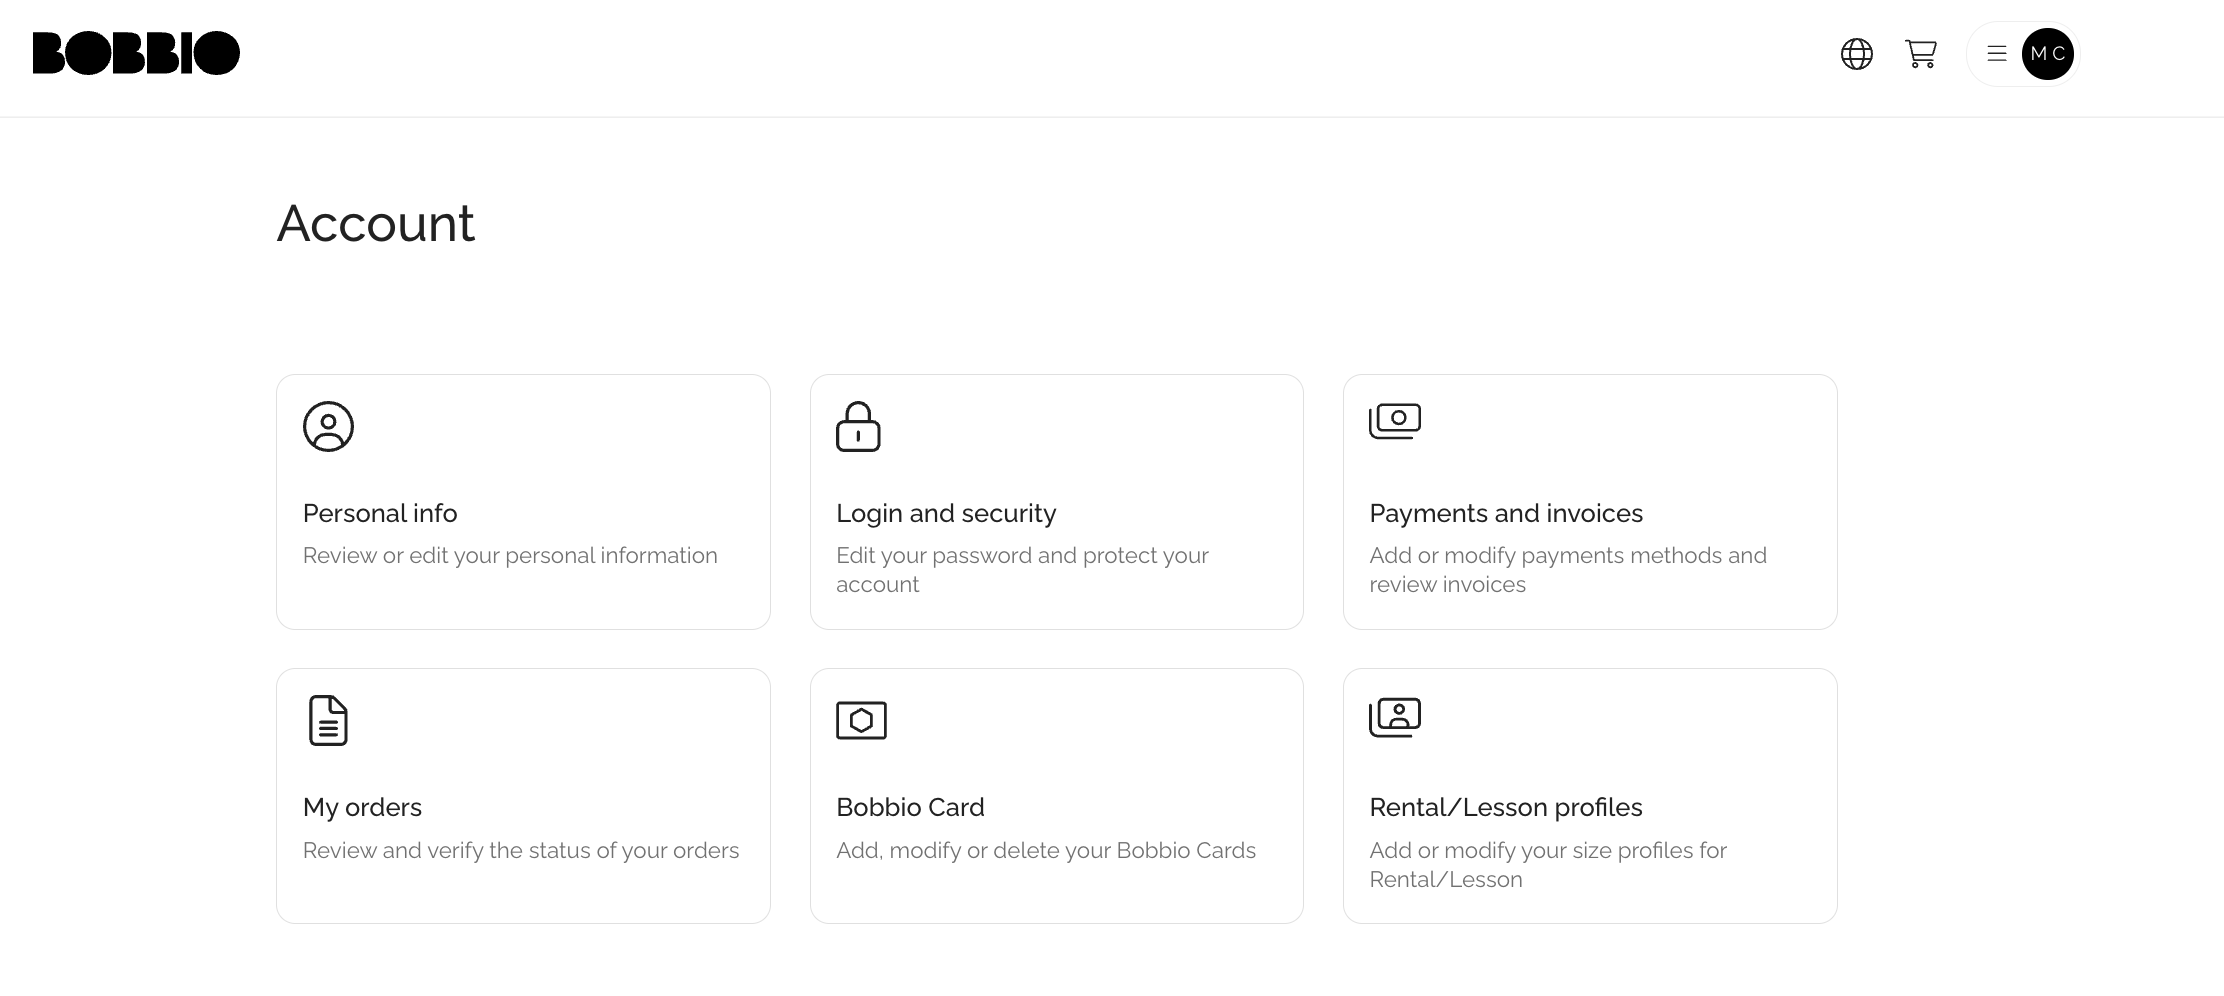This screenshot has width=2224, height=996.
Task: Open Rental/Lesson profiles title
Action: click(1505, 807)
